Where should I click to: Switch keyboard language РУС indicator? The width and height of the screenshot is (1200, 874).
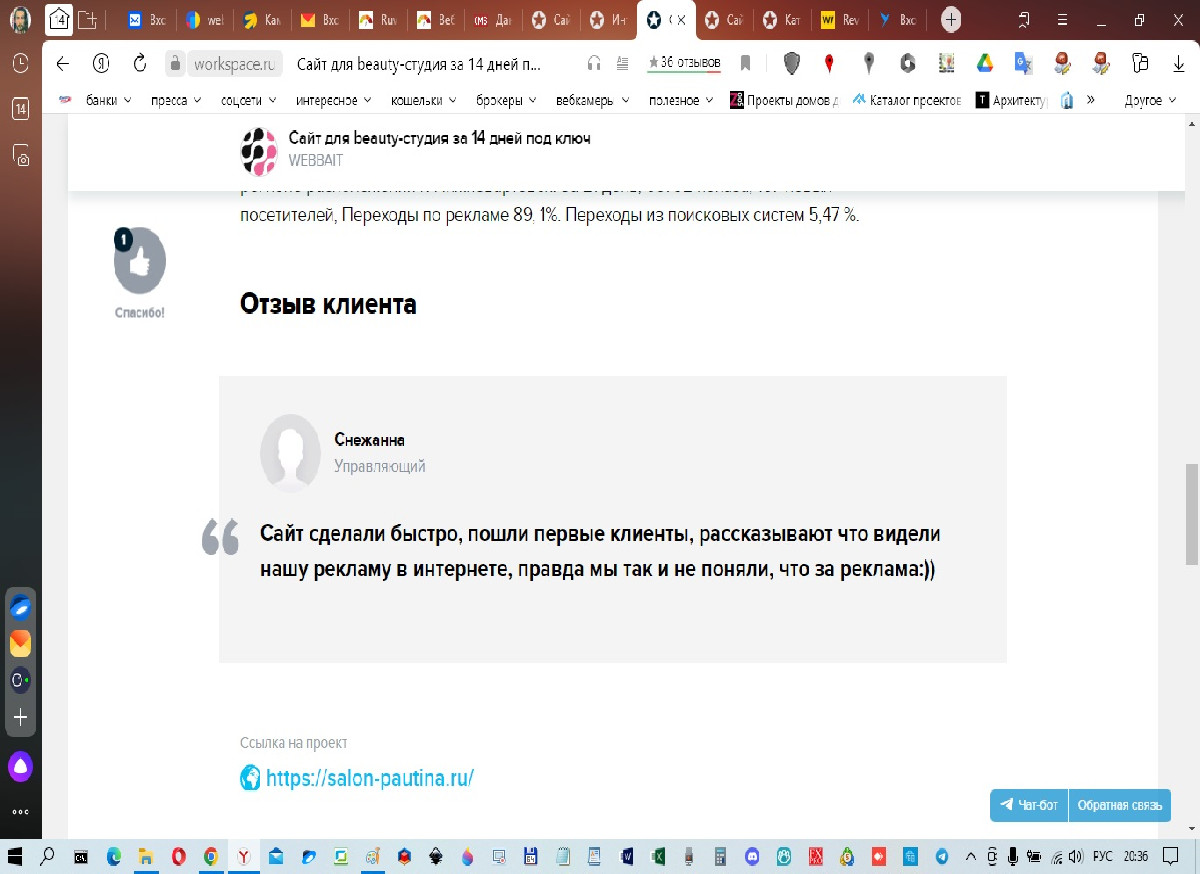pyautogui.click(x=1102, y=857)
